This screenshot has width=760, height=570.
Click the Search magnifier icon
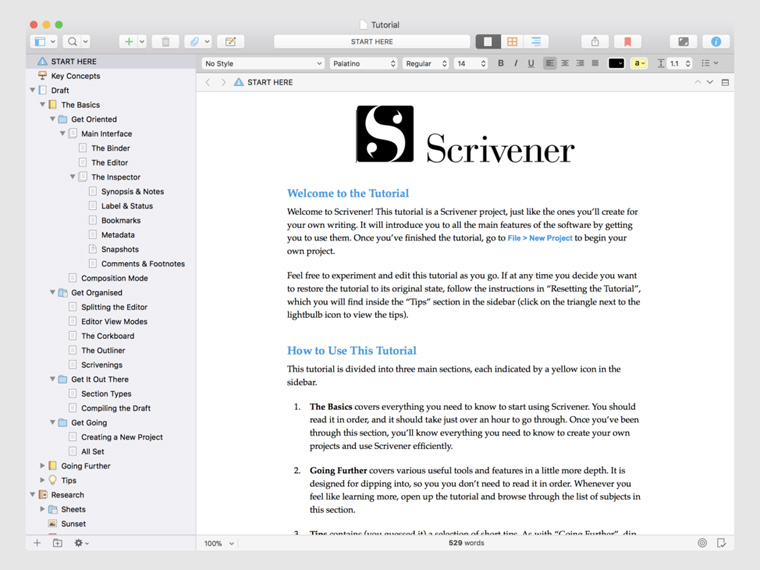coord(72,42)
